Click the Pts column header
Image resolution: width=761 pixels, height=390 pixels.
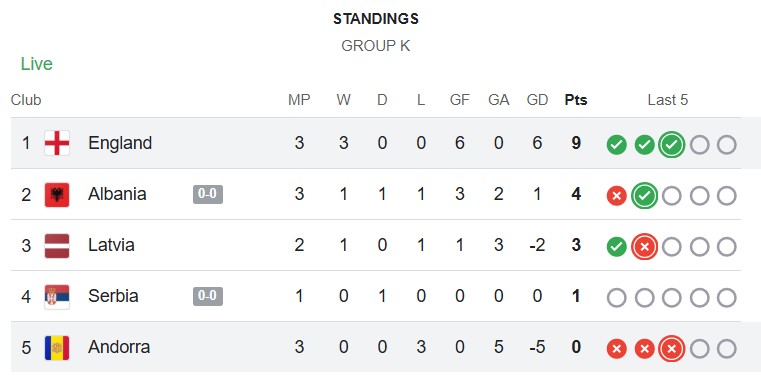coord(576,100)
